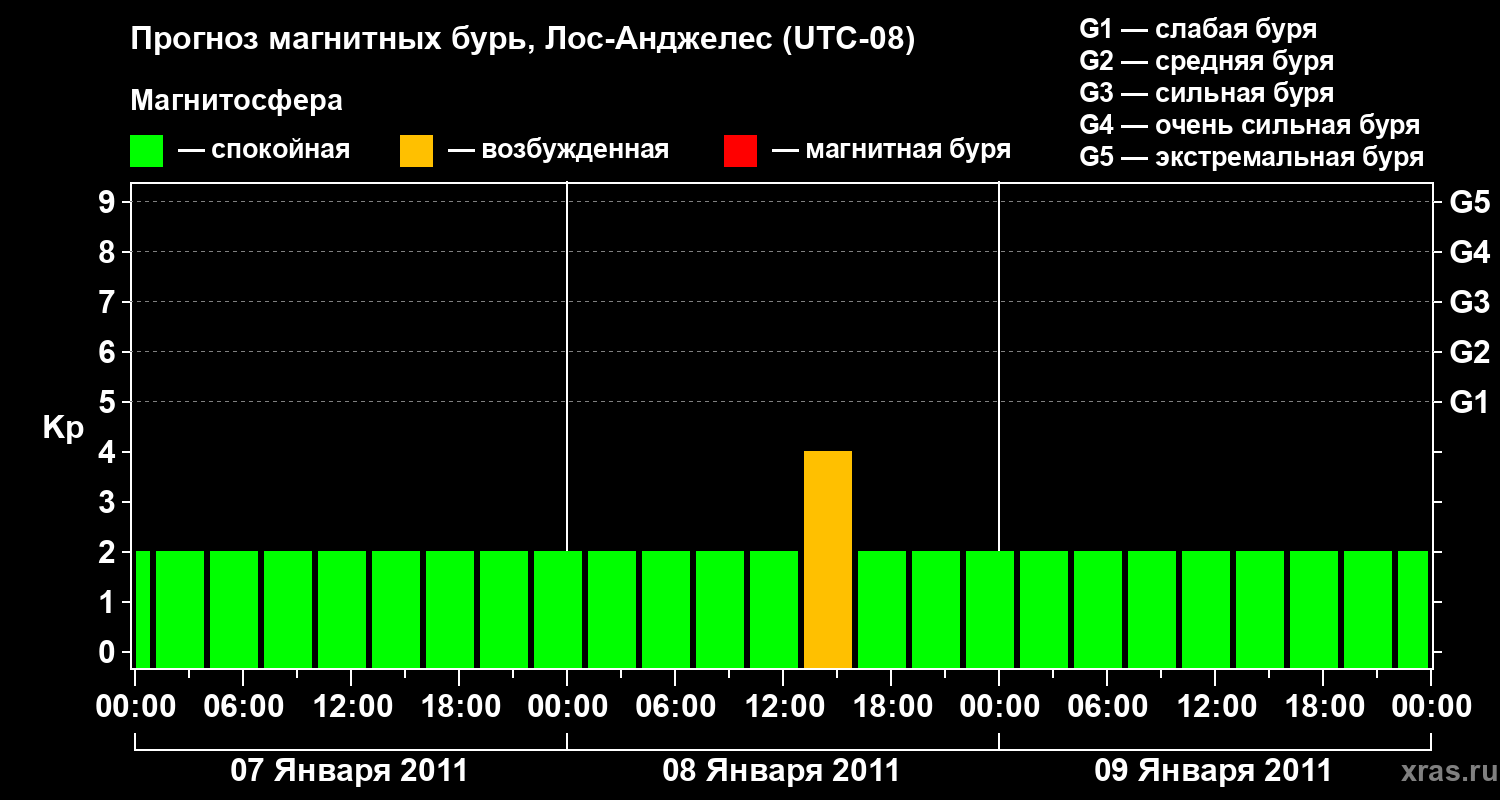This screenshot has height=800, width=1500.
Task: Click the '5' value on Kp axis
Action: coord(109,402)
